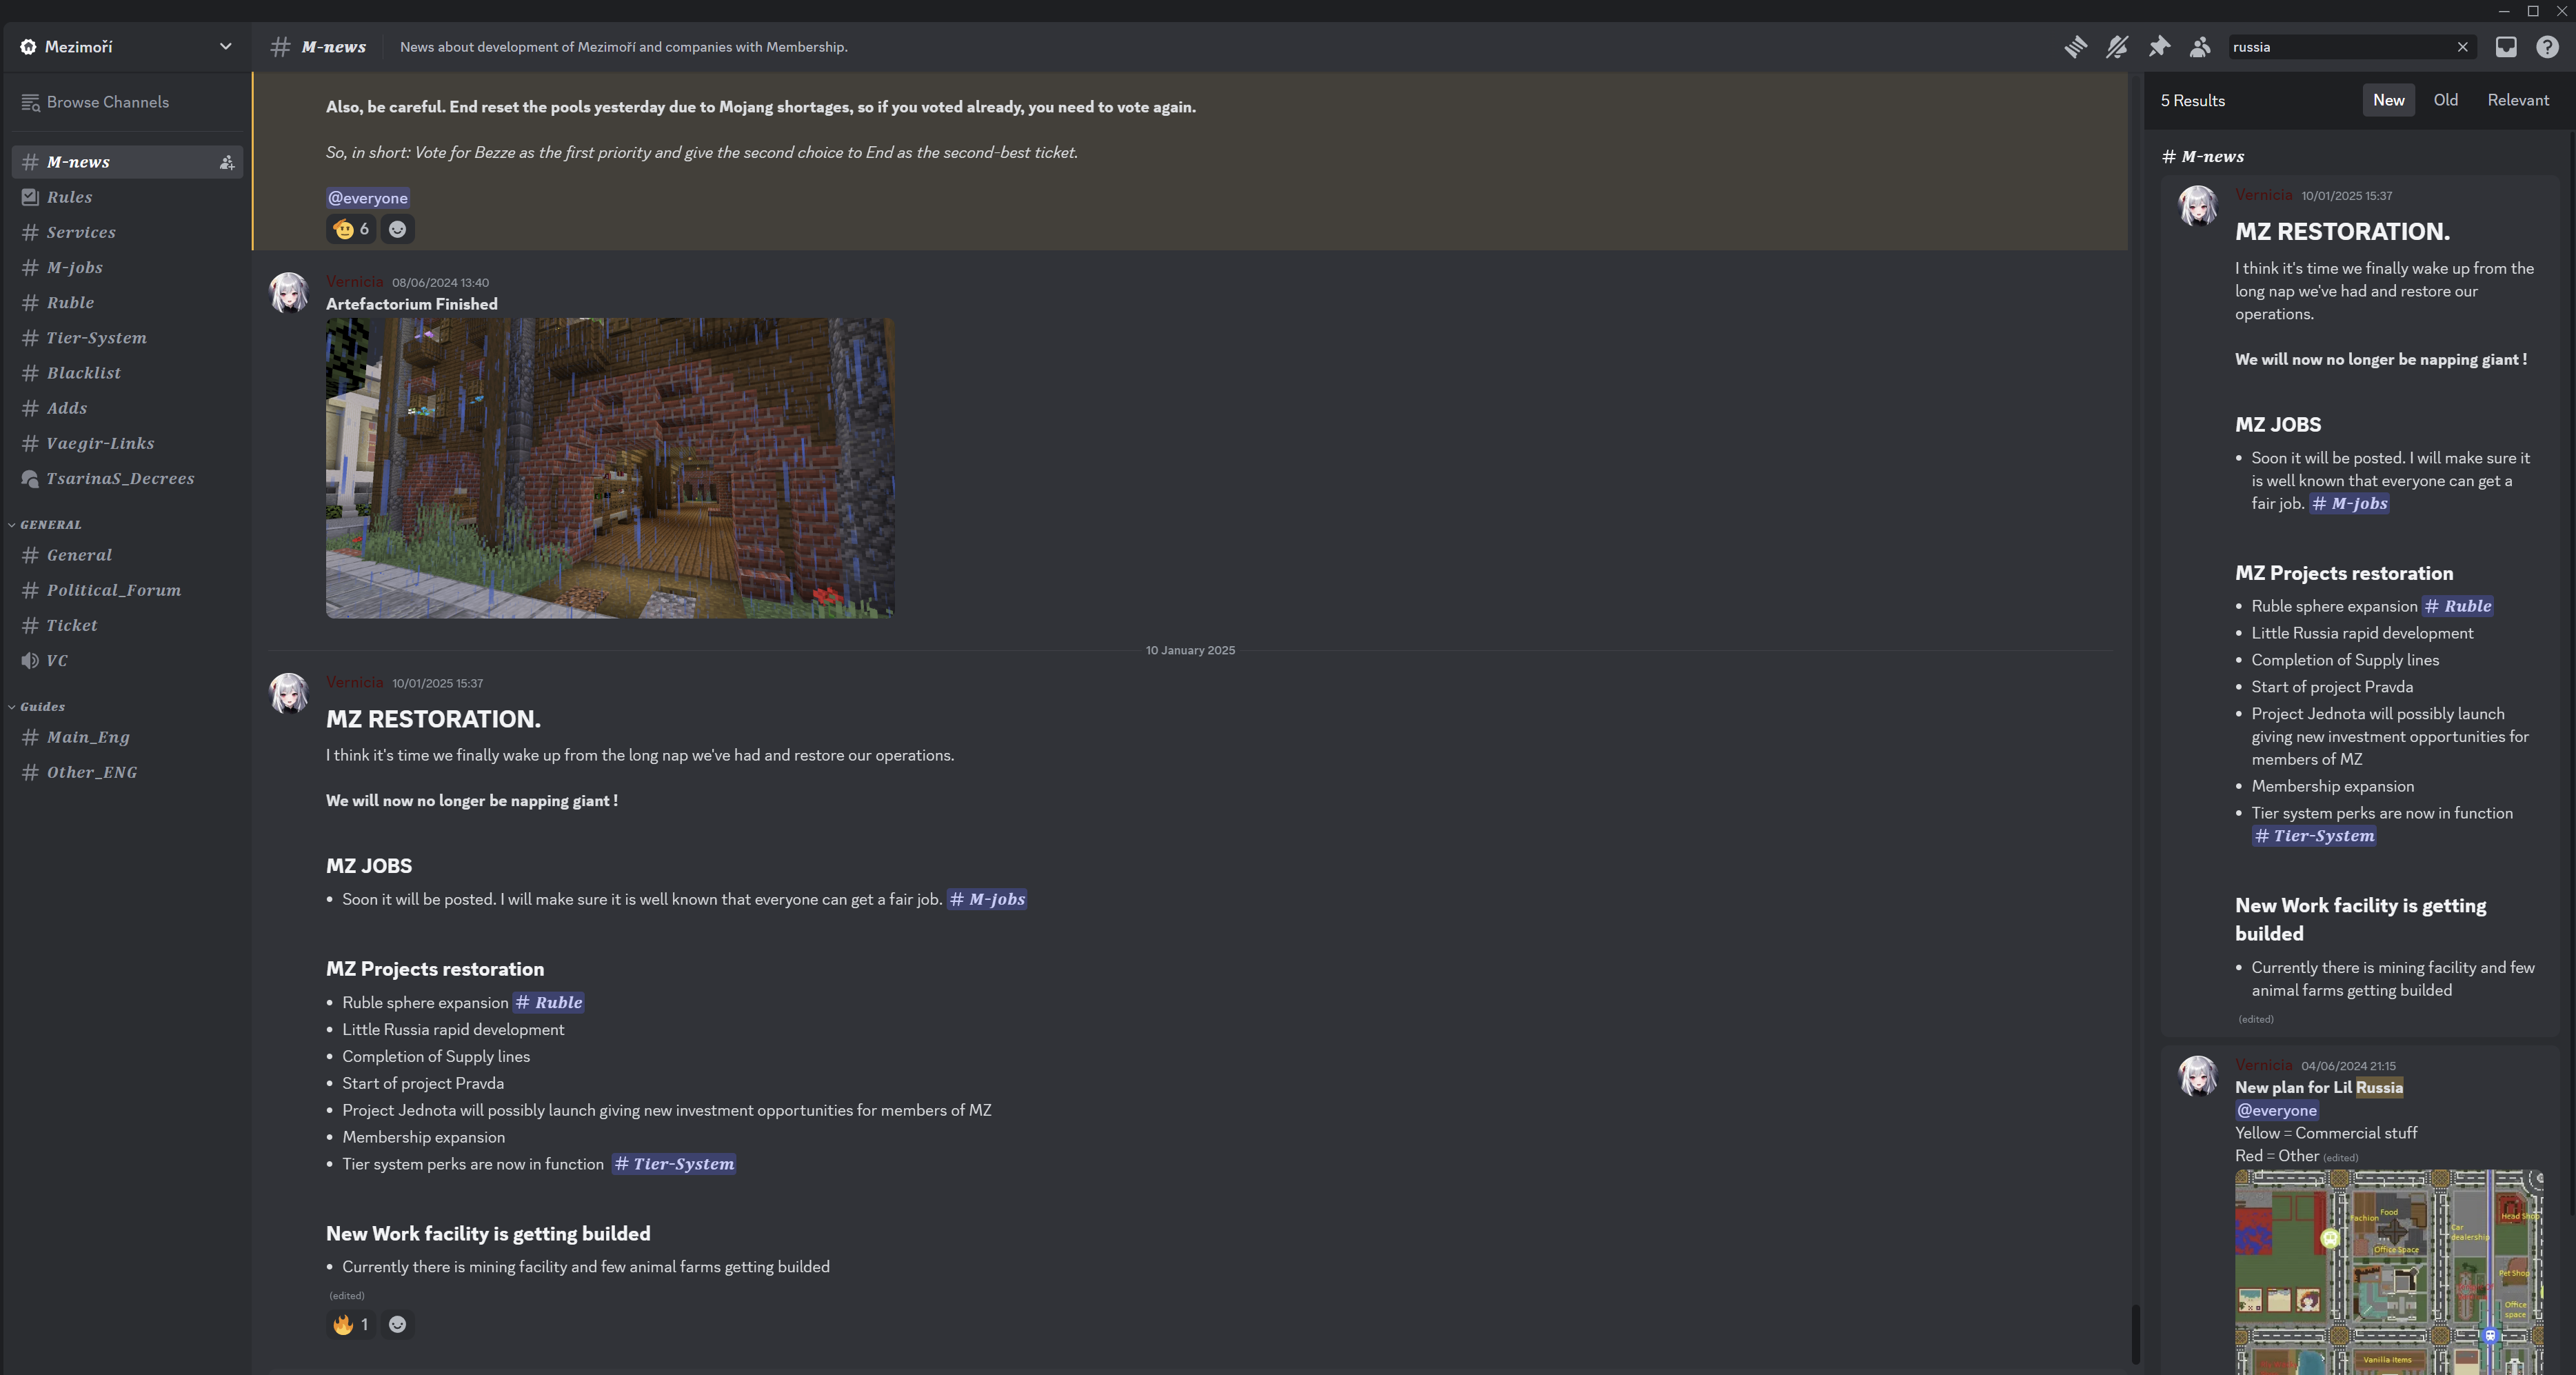Open the Ticket channel

[x=127, y=625]
